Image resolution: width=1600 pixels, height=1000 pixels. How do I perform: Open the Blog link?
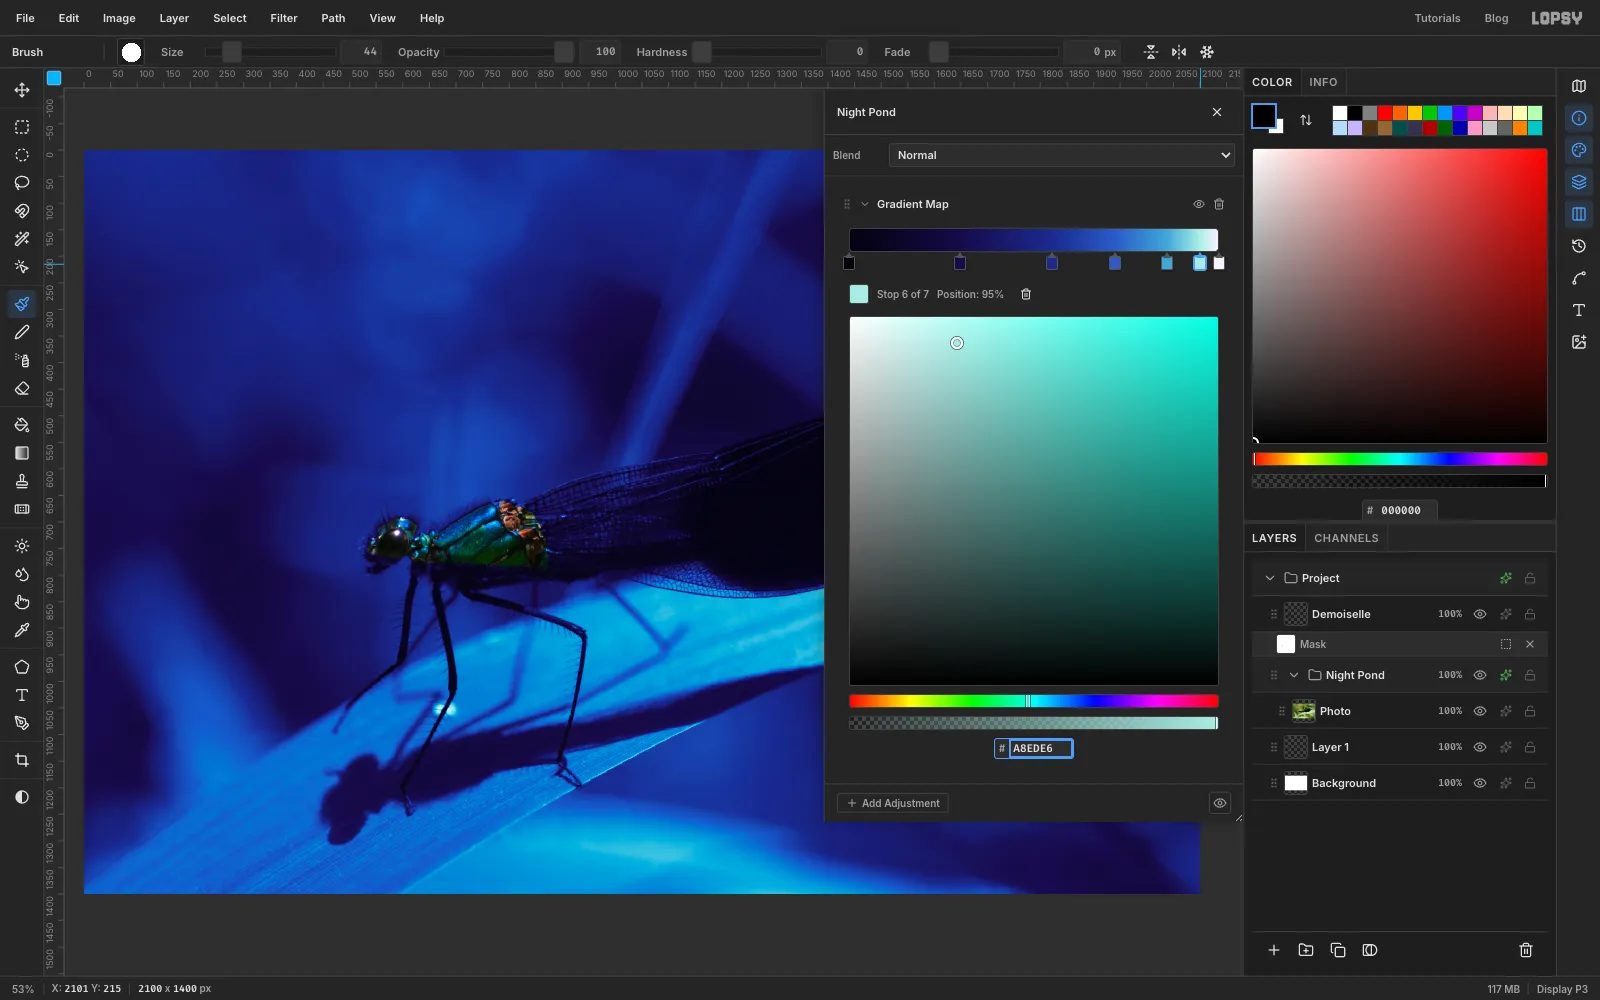click(x=1496, y=18)
